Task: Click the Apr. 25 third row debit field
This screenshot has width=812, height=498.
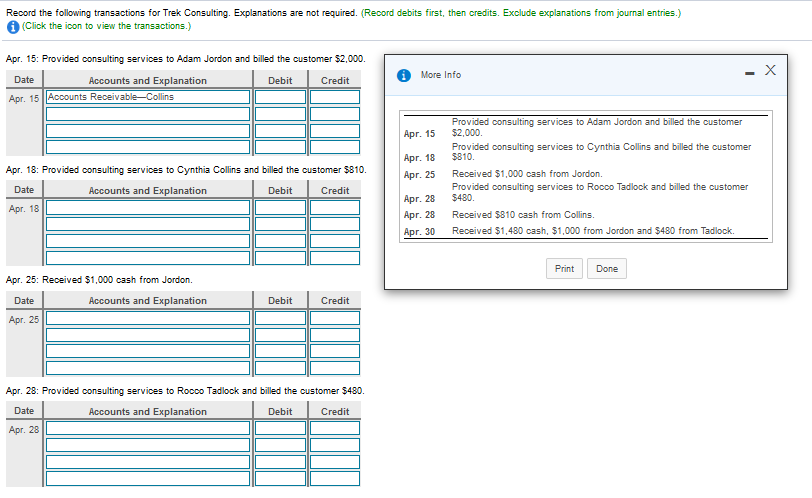Action: (x=281, y=351)
